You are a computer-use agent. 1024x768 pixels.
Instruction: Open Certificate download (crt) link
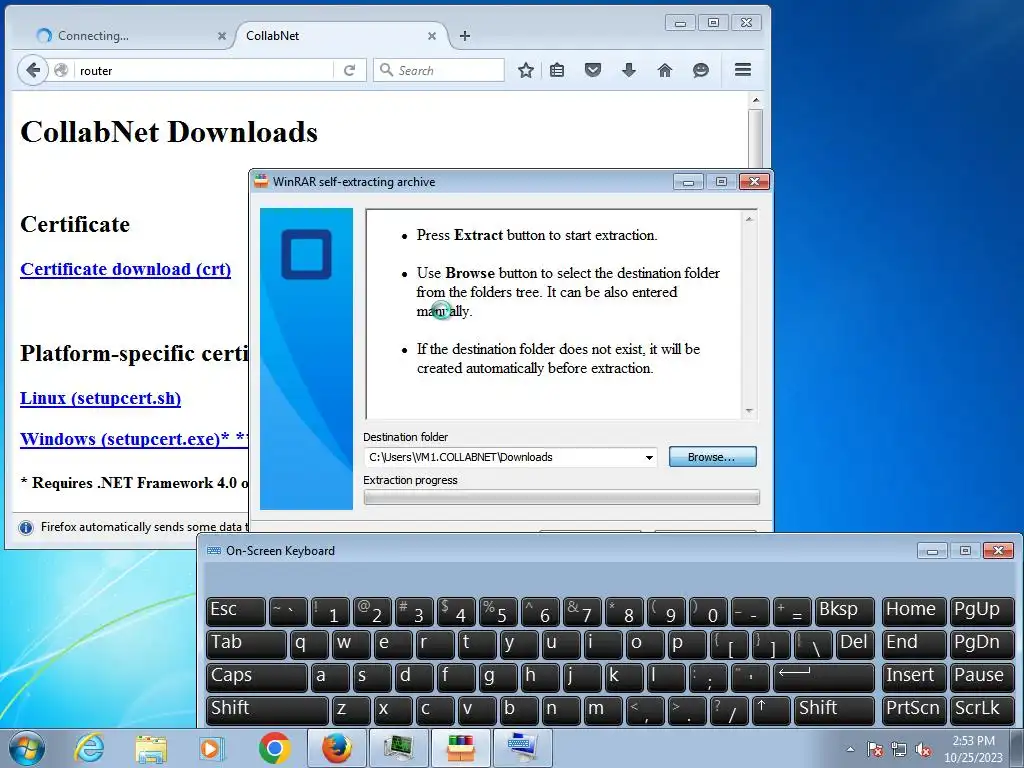click(x=125, y=269)
